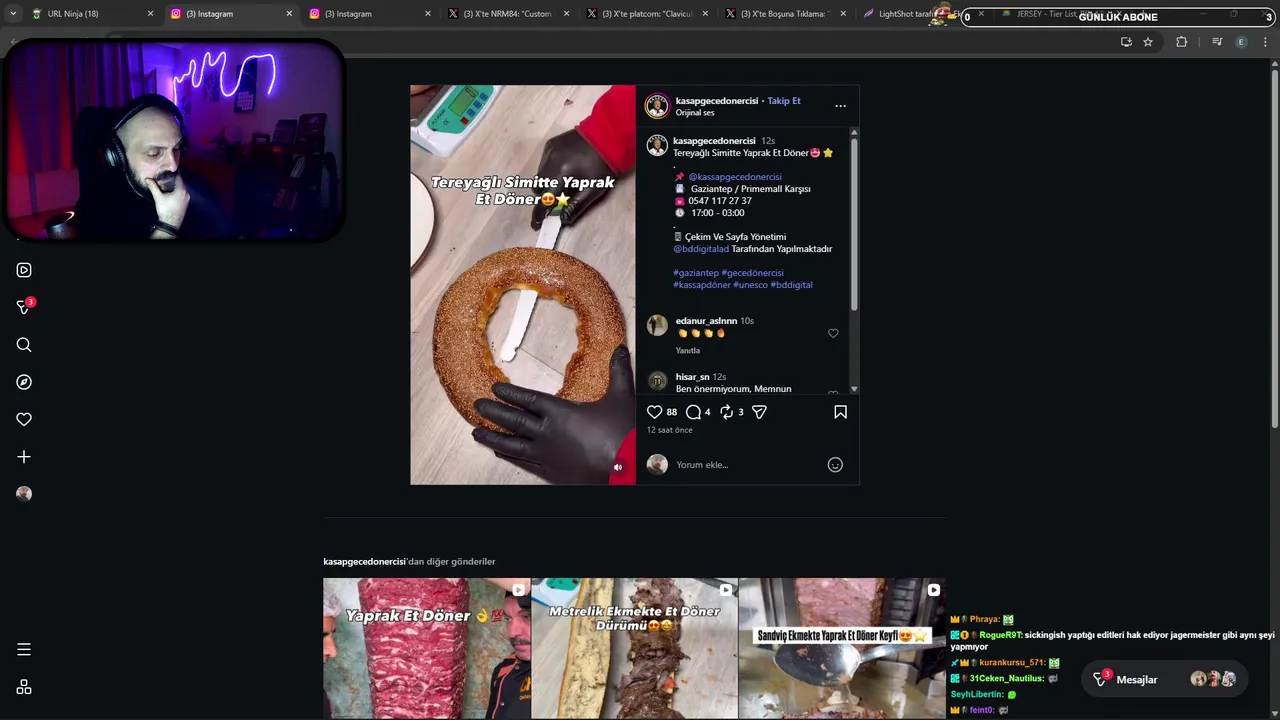The height and width of the screenshot is (720, 1280).
Task: Like edanur_aslnnn's comment
Action: pos(833,333)
